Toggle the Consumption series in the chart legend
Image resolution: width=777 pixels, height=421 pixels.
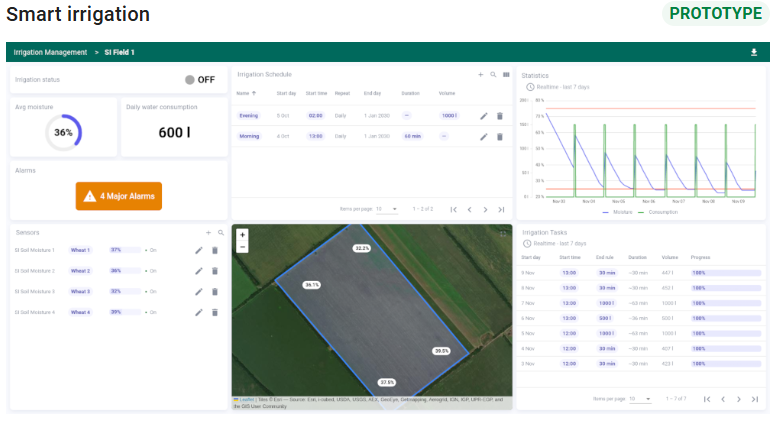pyautogui.click(x=658, y=212)
